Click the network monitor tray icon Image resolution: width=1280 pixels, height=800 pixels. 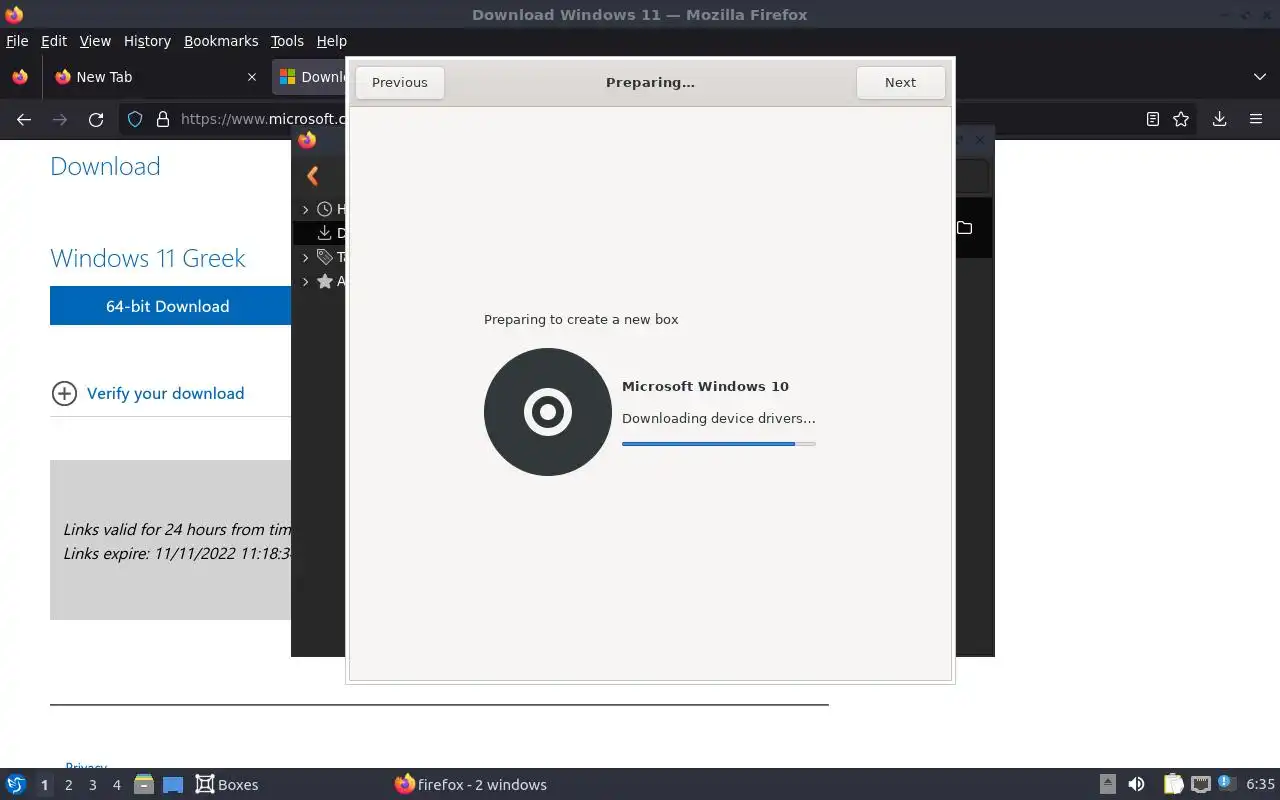click(1201, 784)
